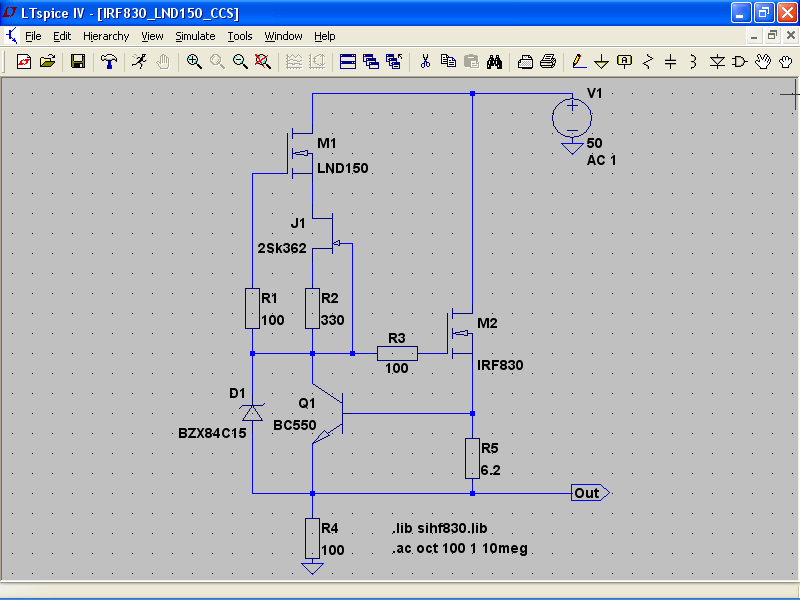Open the Hierarchy menu

pos(106,36)
